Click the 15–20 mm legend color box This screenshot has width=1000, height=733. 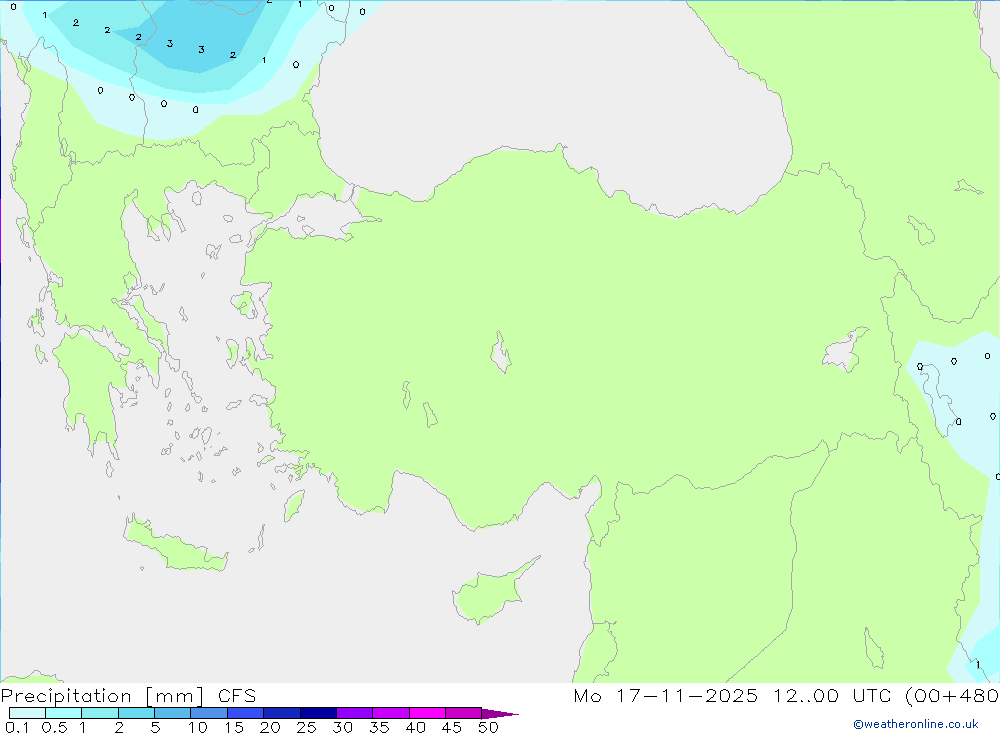pos(245,713)
